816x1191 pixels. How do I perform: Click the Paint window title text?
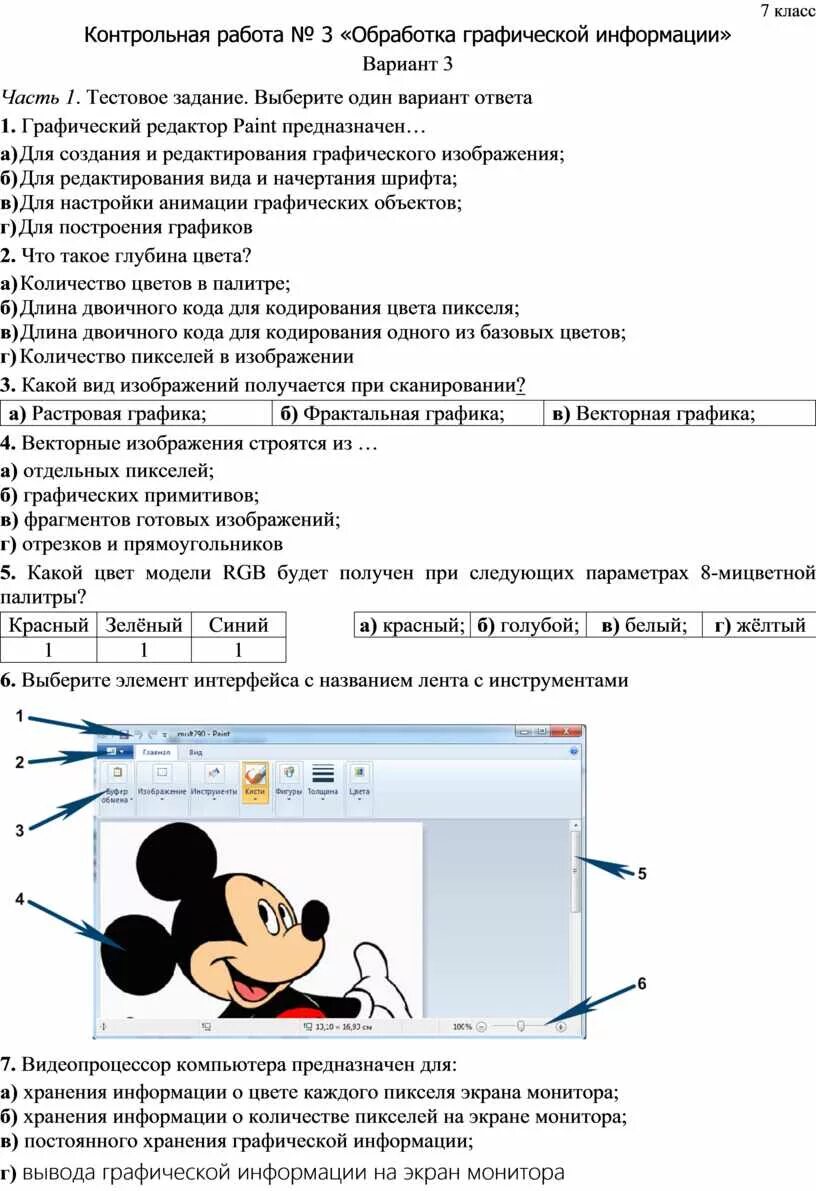coord(203,734)
